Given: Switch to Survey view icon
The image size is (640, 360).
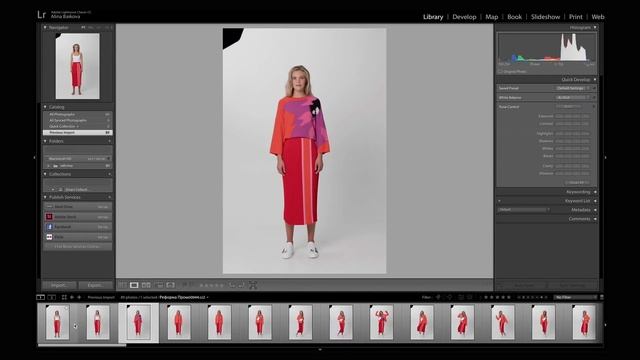Looking at the screenshot, I should 158,285.
